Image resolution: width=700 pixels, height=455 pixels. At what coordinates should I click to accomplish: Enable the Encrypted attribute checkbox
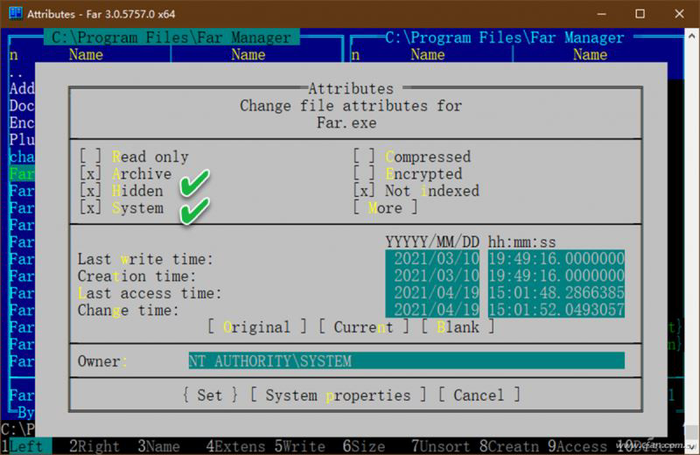click(x=364, y=174)
